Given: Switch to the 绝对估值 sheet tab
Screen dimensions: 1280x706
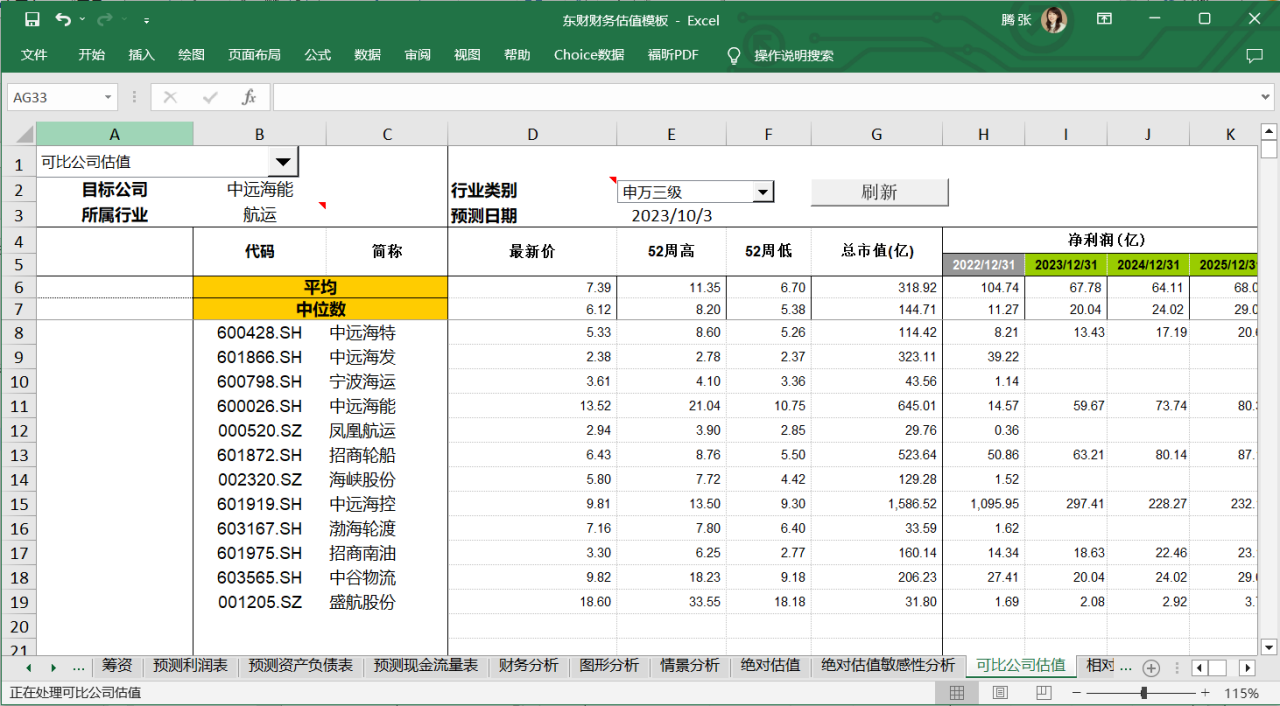Looking at the screenshot, I should (769, 666).
